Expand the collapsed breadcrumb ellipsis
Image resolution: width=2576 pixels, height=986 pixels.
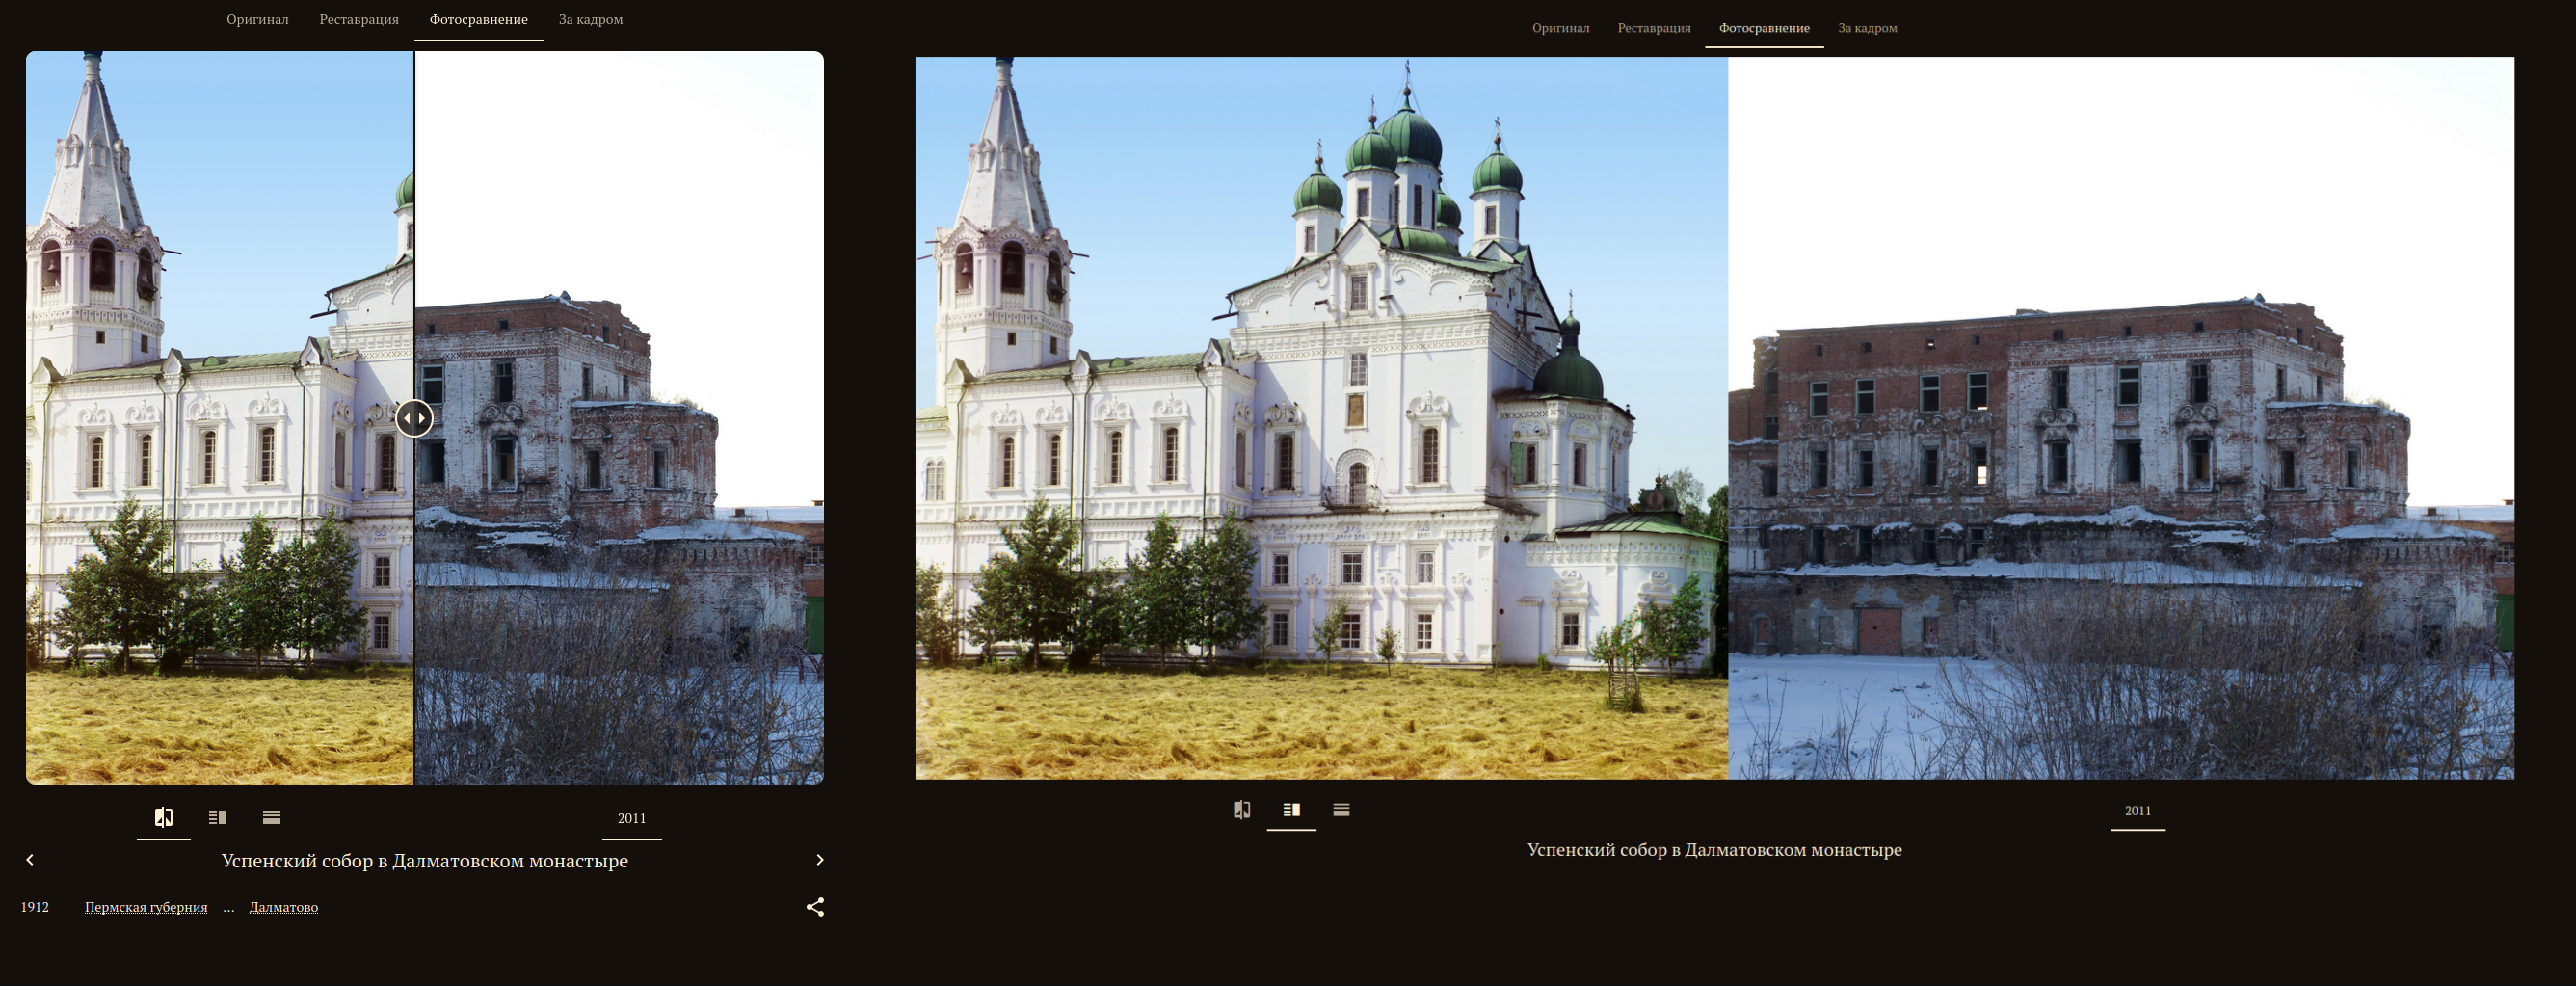(228, 908)
